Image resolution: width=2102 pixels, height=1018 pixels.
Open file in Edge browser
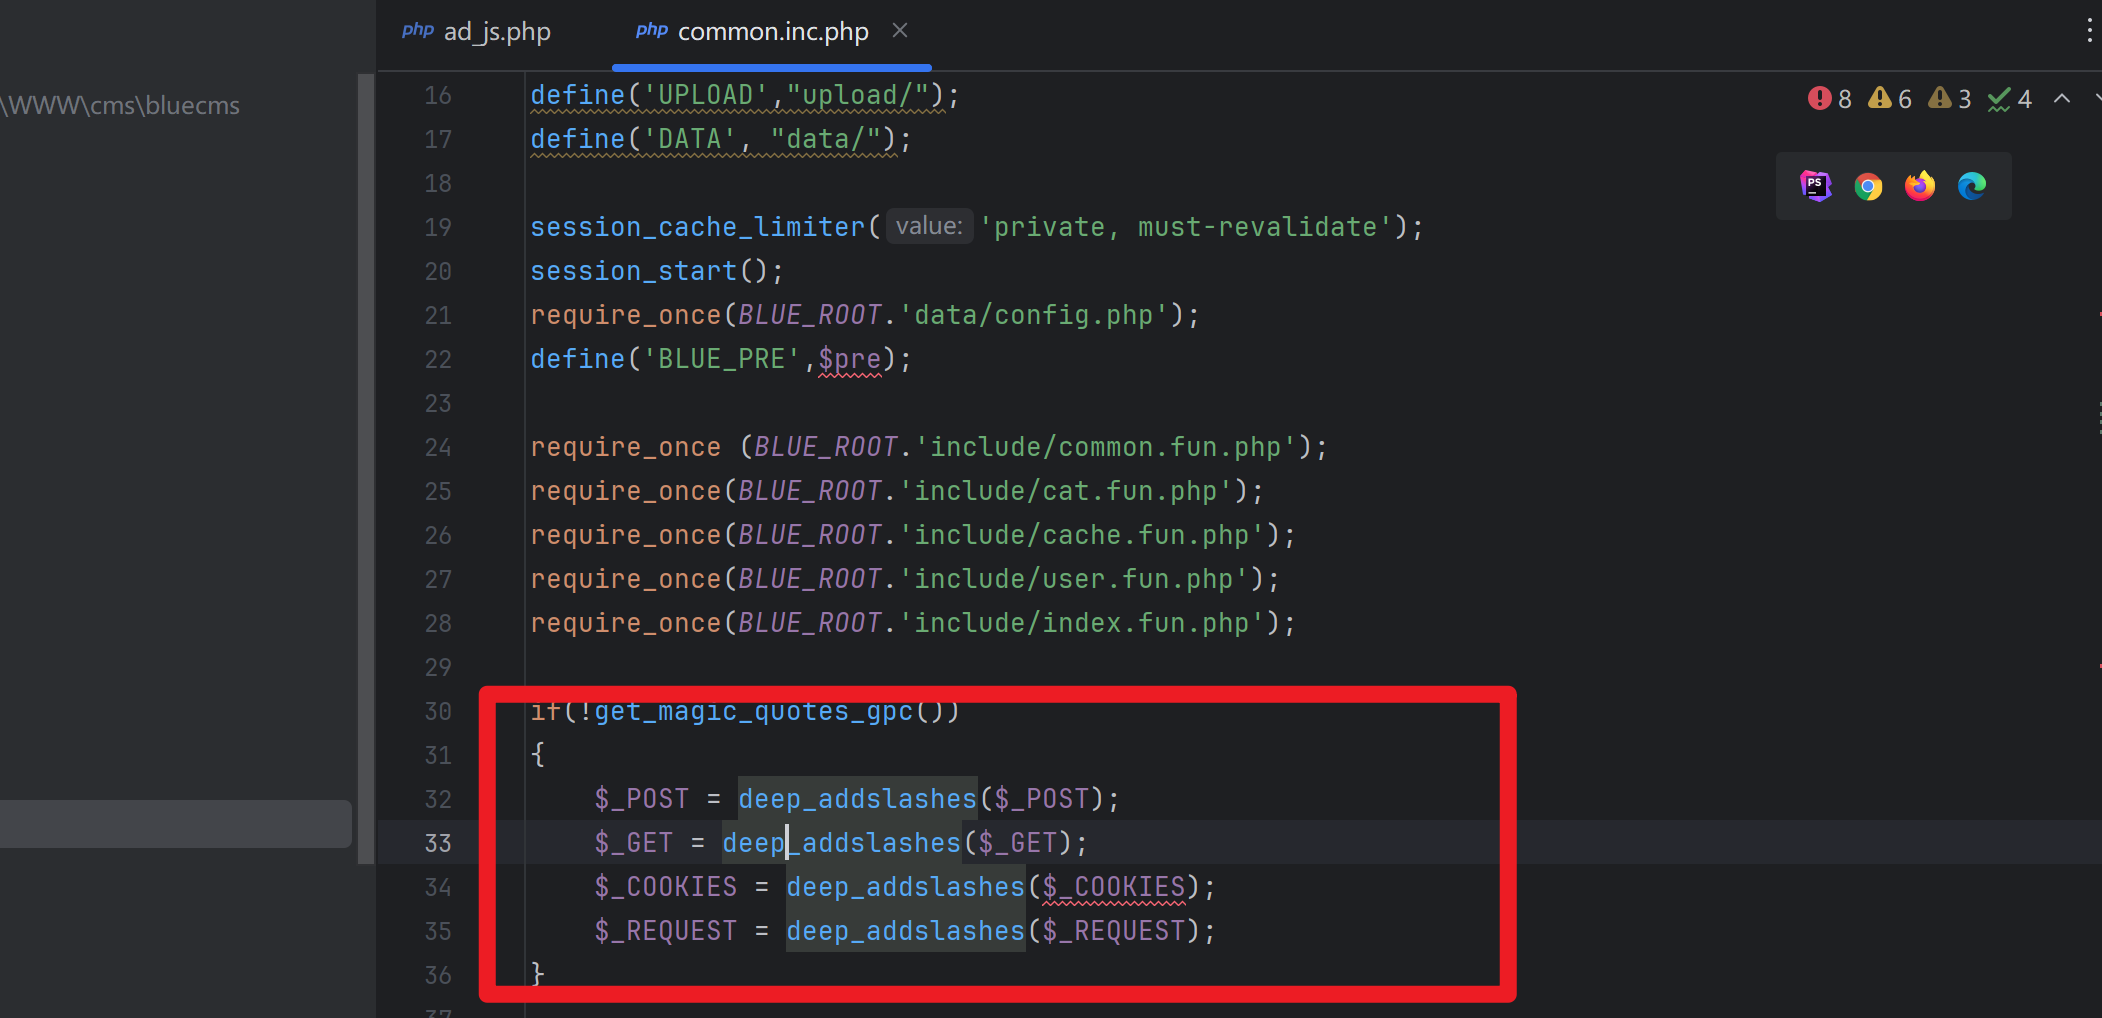coord(1972,186)
